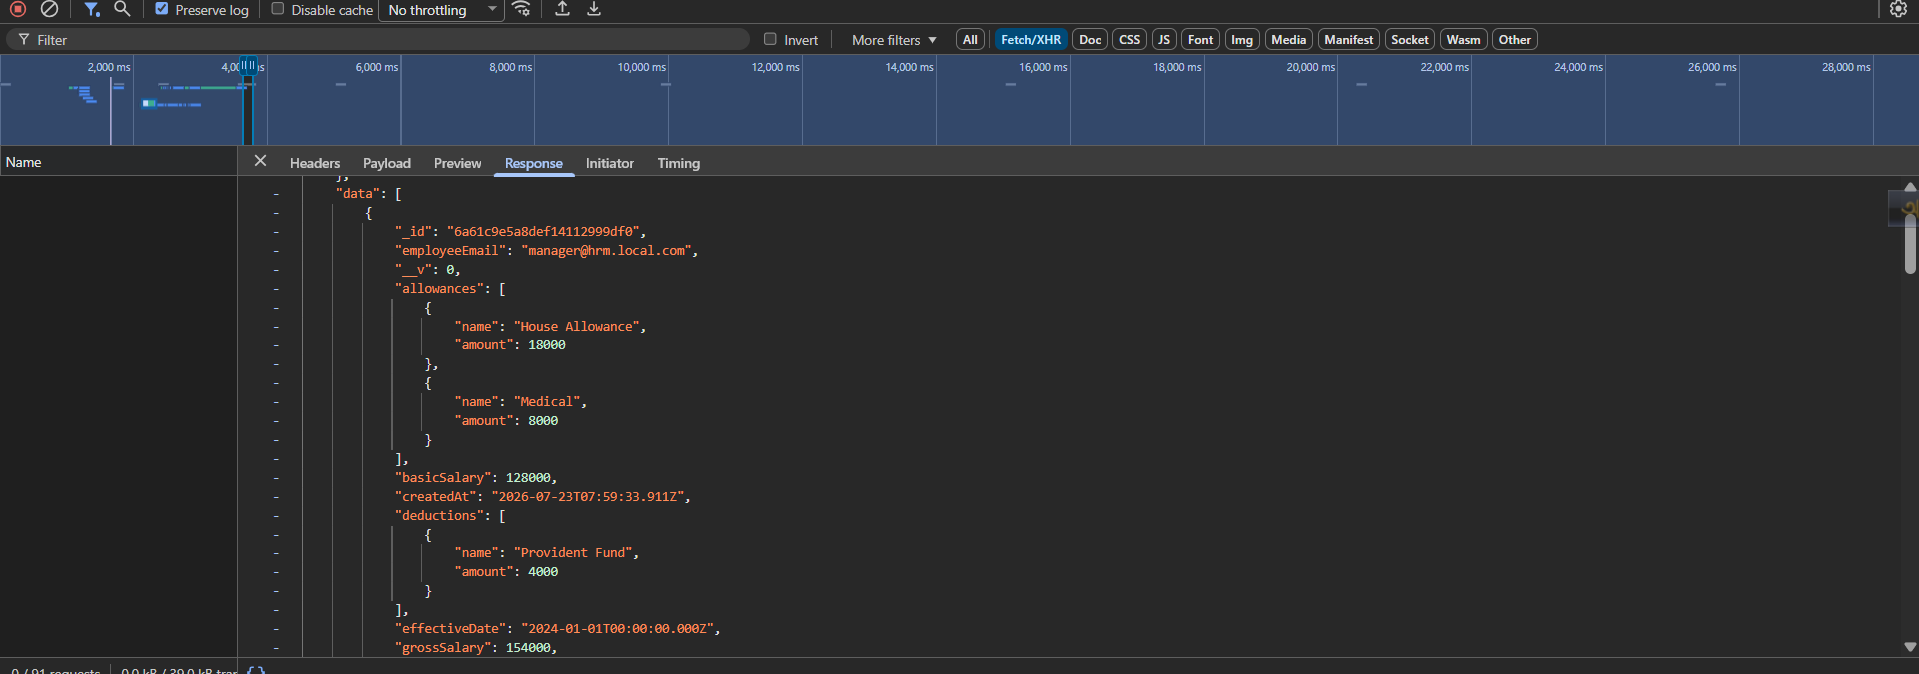Open network search magnifier
This screenshot has width=1919, height=674.
122,9
